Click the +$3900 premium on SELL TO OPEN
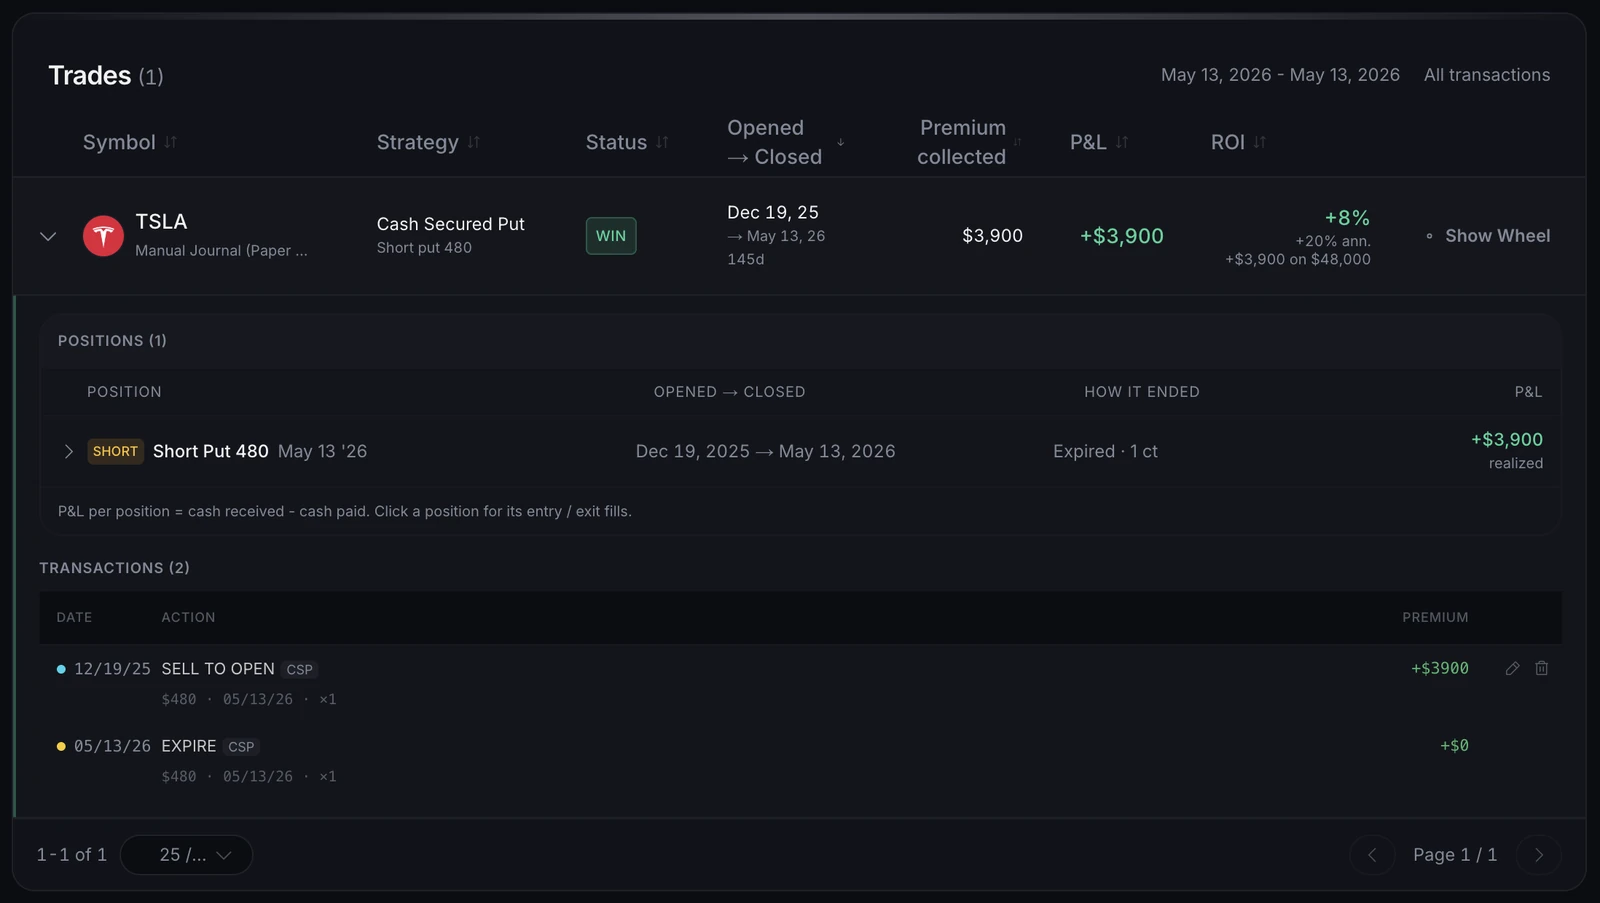This screenshot has height=903, width=1600. pyautogui.click(x=1440, y=668)
